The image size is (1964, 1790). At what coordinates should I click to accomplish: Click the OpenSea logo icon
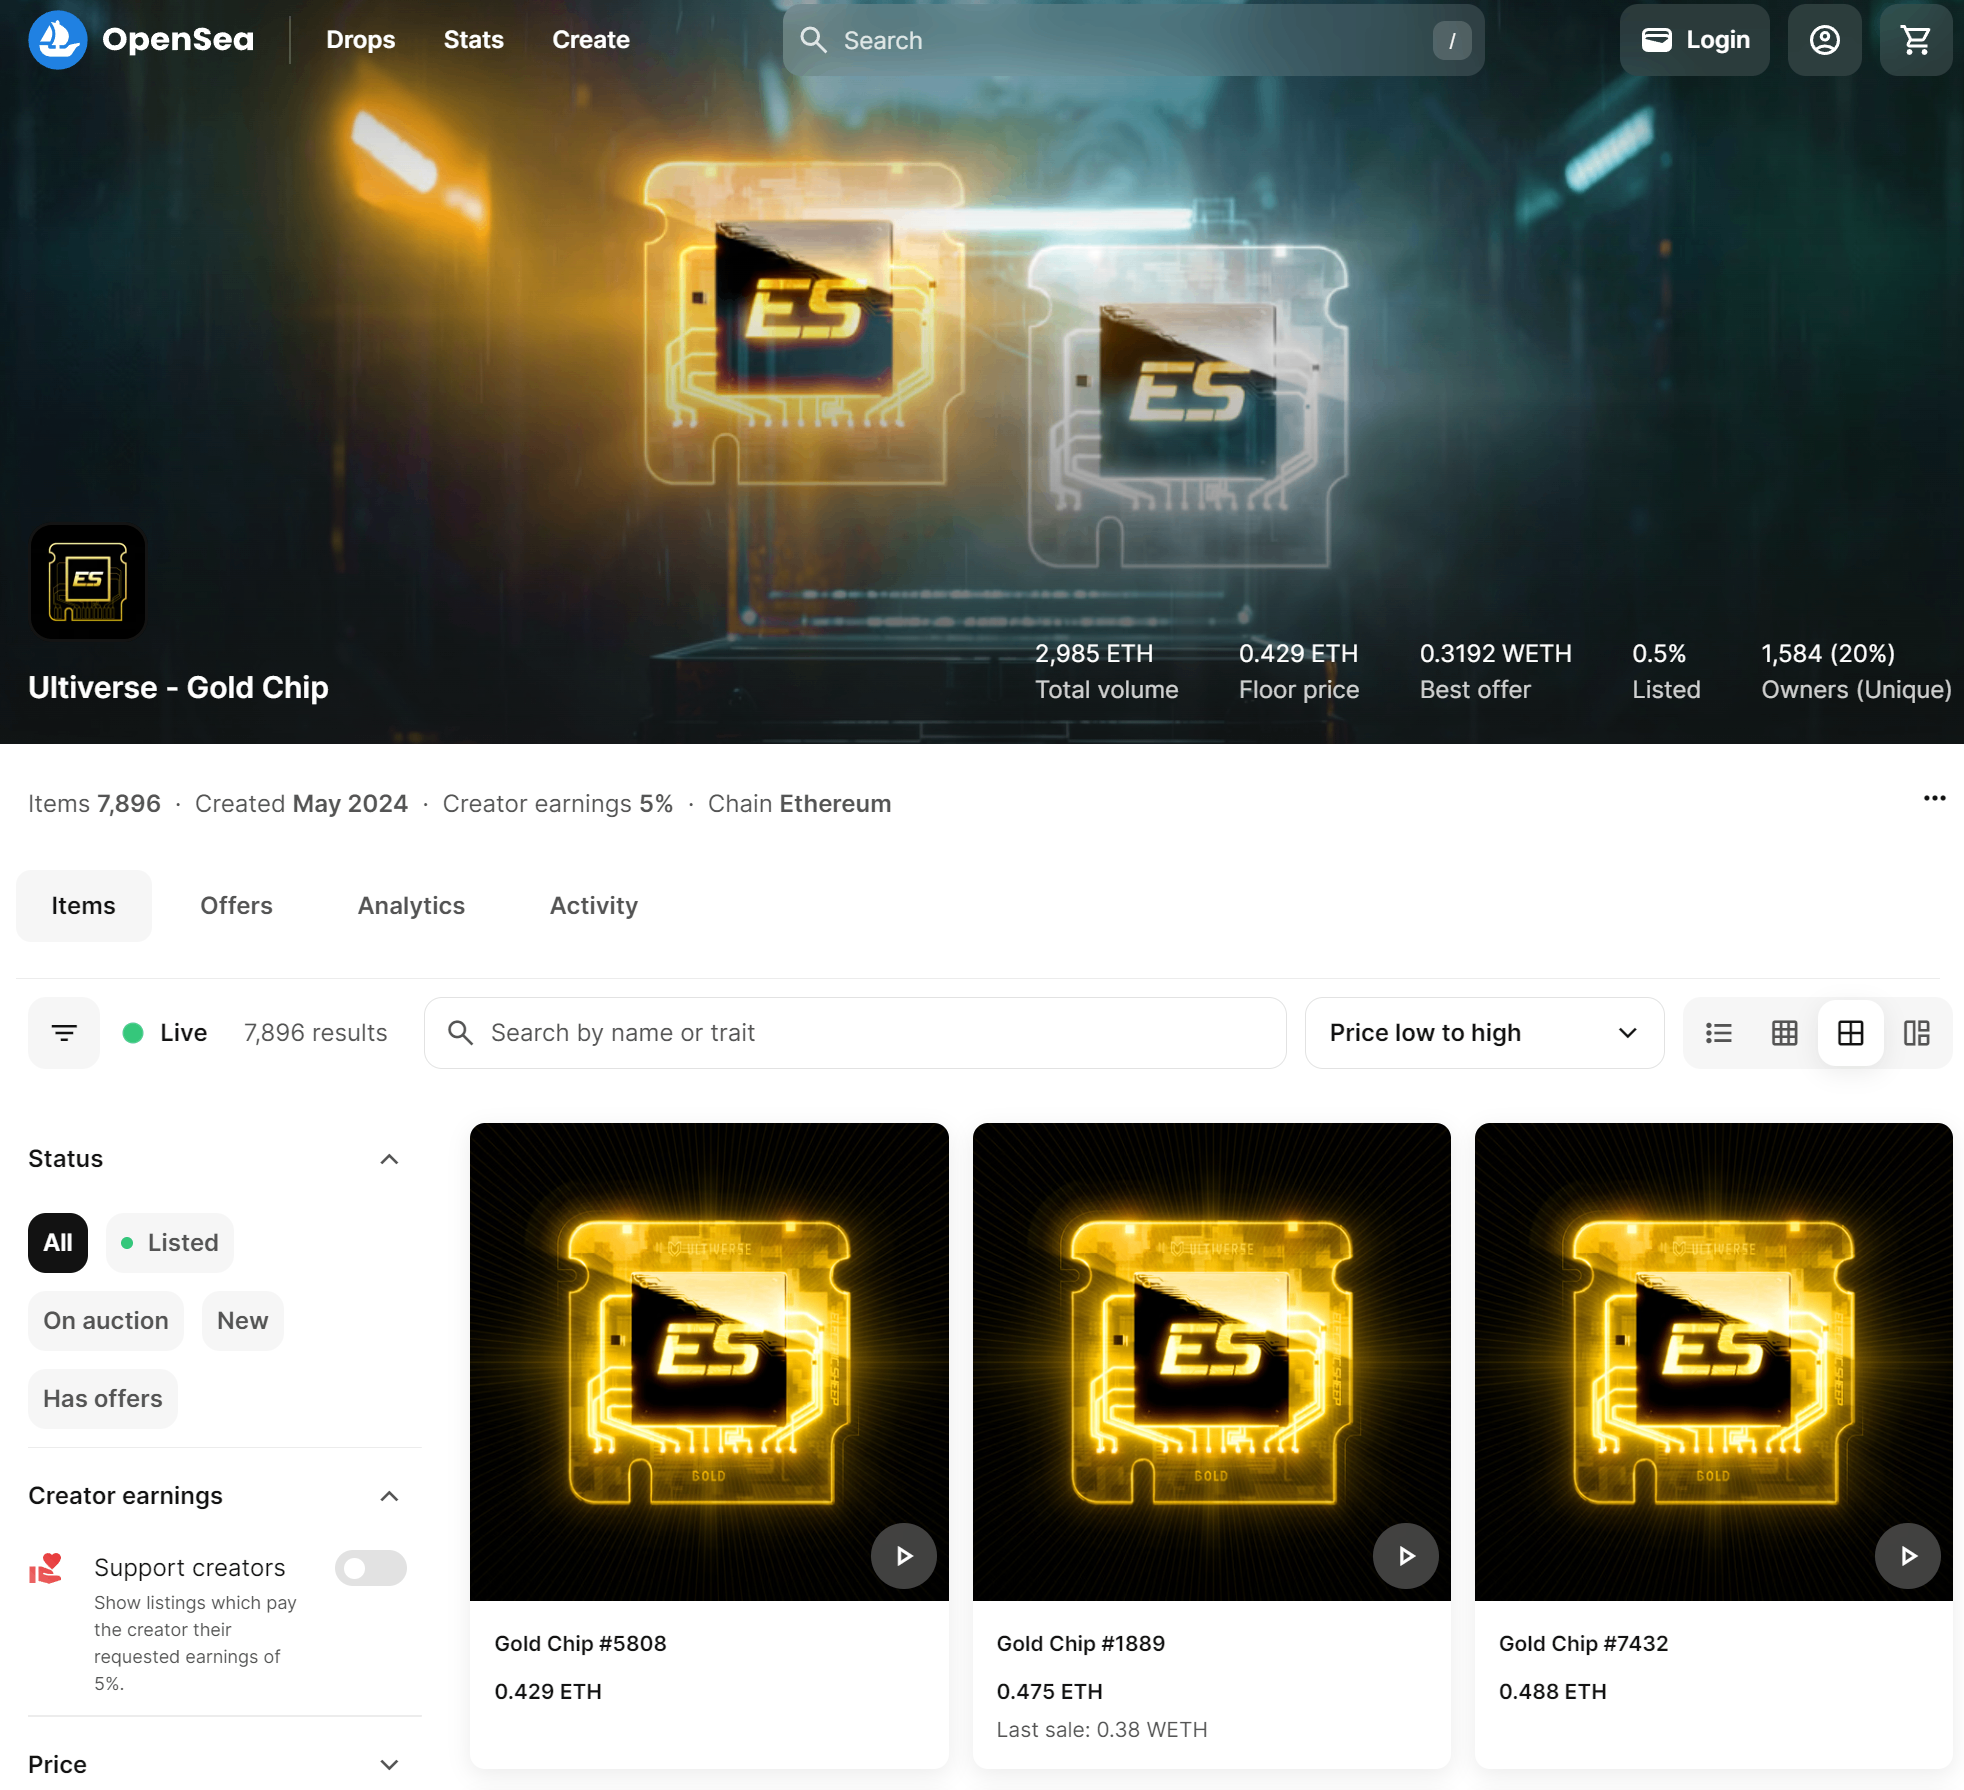[58, 40]
